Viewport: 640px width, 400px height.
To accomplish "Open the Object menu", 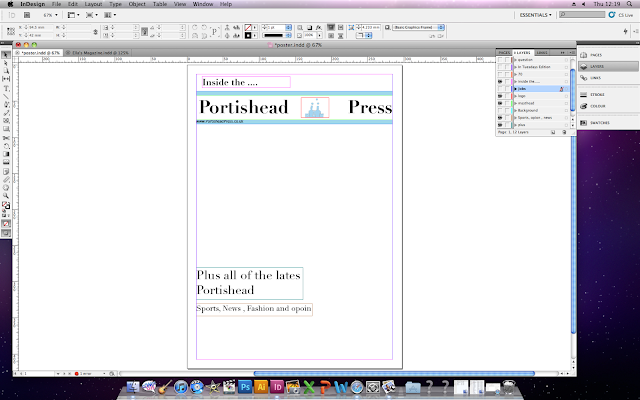I will [x=137, y=4].
